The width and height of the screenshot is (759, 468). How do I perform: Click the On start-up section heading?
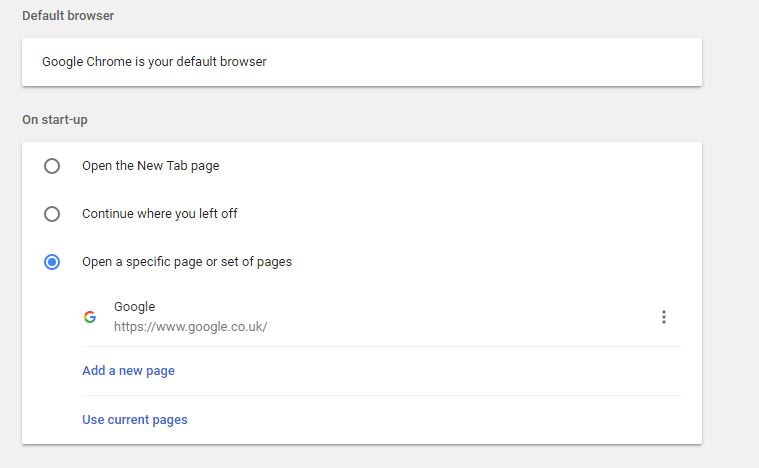[x=55, y=120]
